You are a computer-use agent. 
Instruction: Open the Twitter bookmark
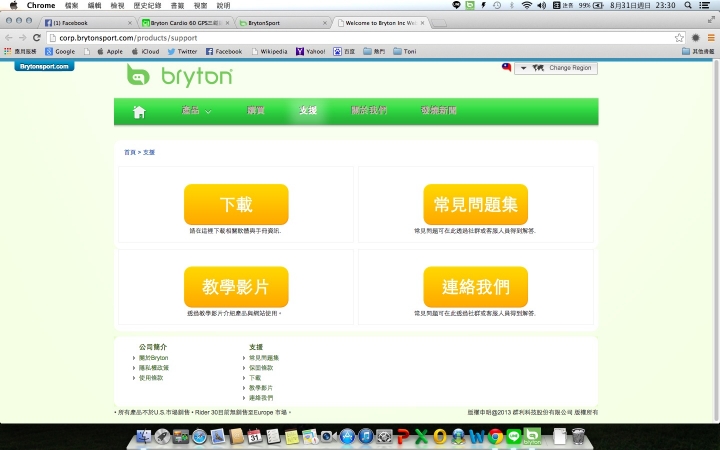[x=182, y=51]
